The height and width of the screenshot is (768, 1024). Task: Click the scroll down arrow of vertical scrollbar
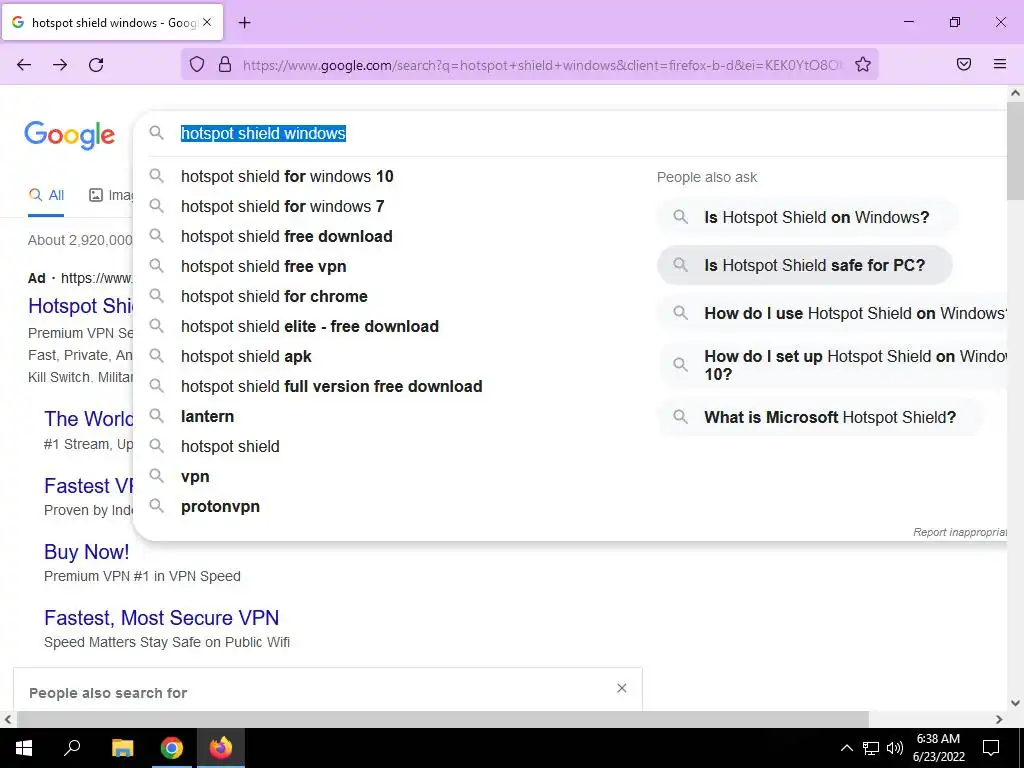[x=1016, y=703]
